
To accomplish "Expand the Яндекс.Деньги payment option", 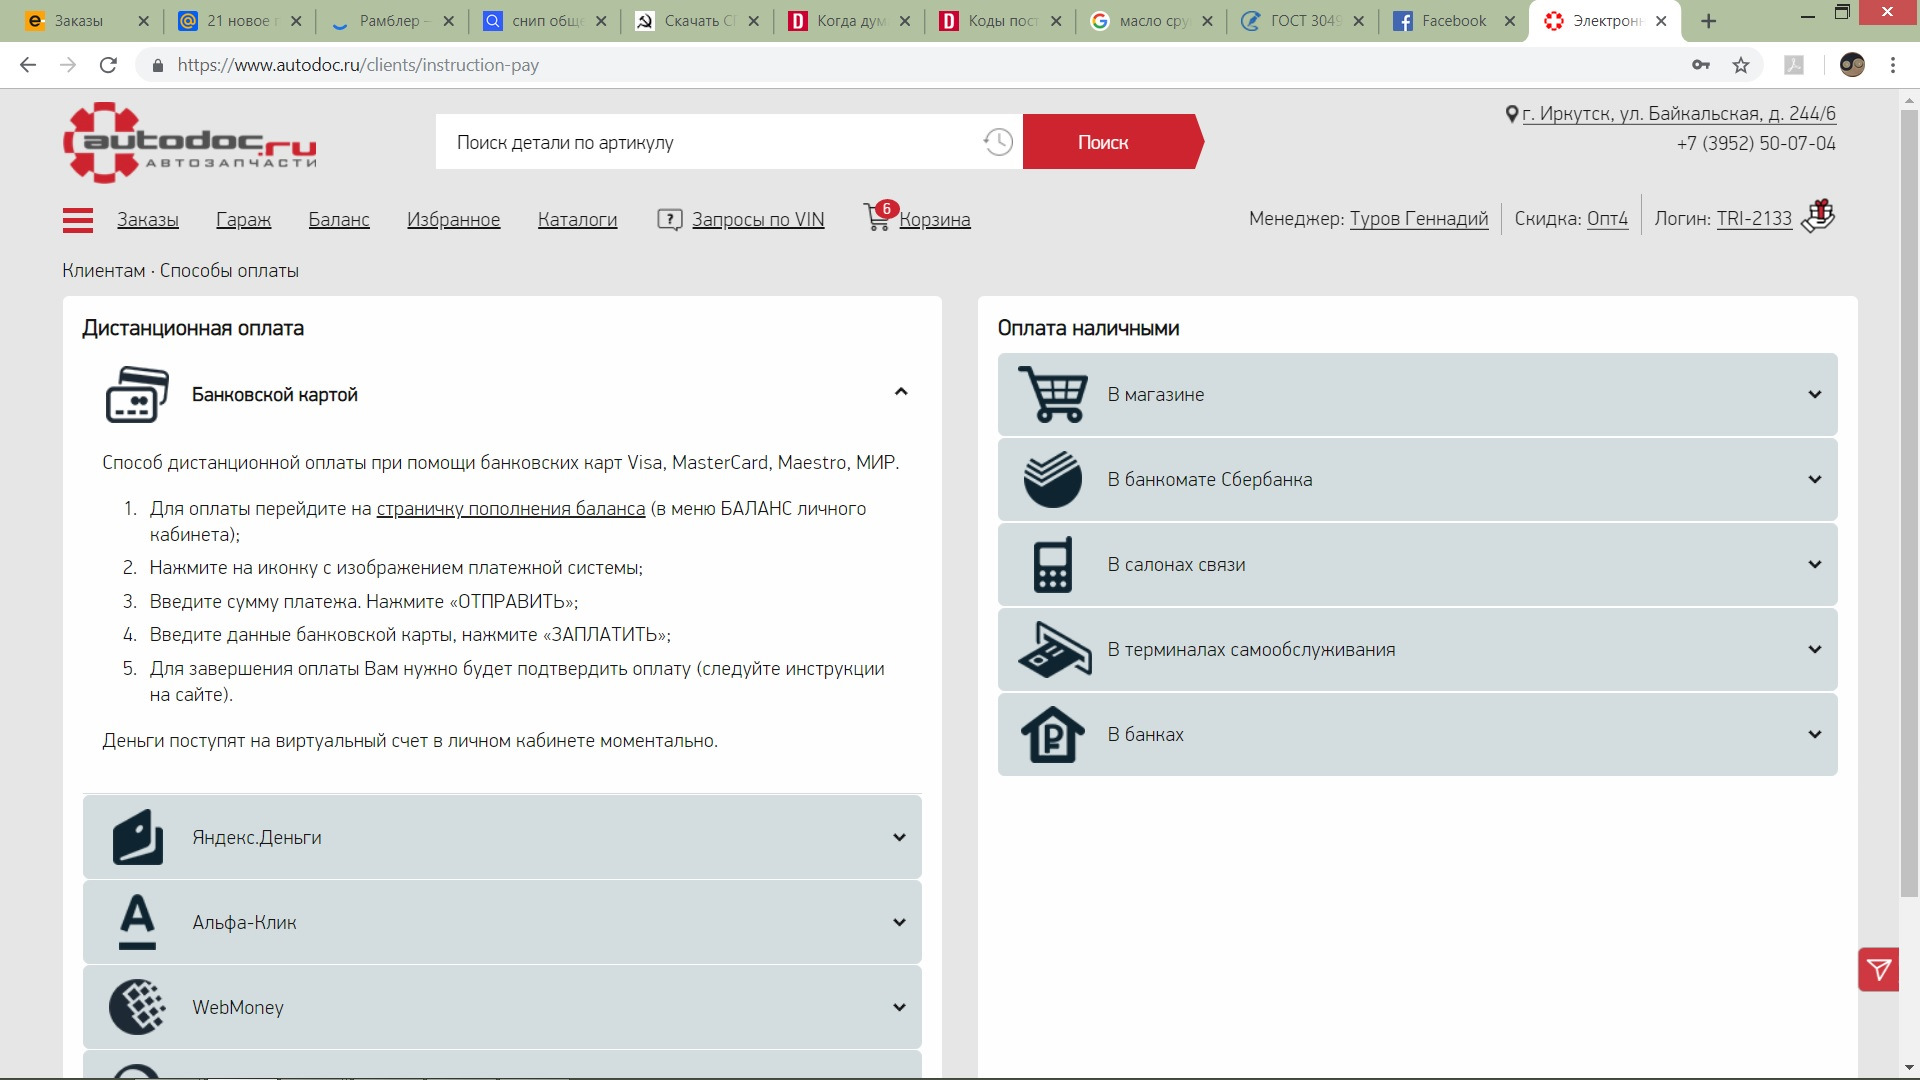I will pyautogui.click(x=899, y=838).
